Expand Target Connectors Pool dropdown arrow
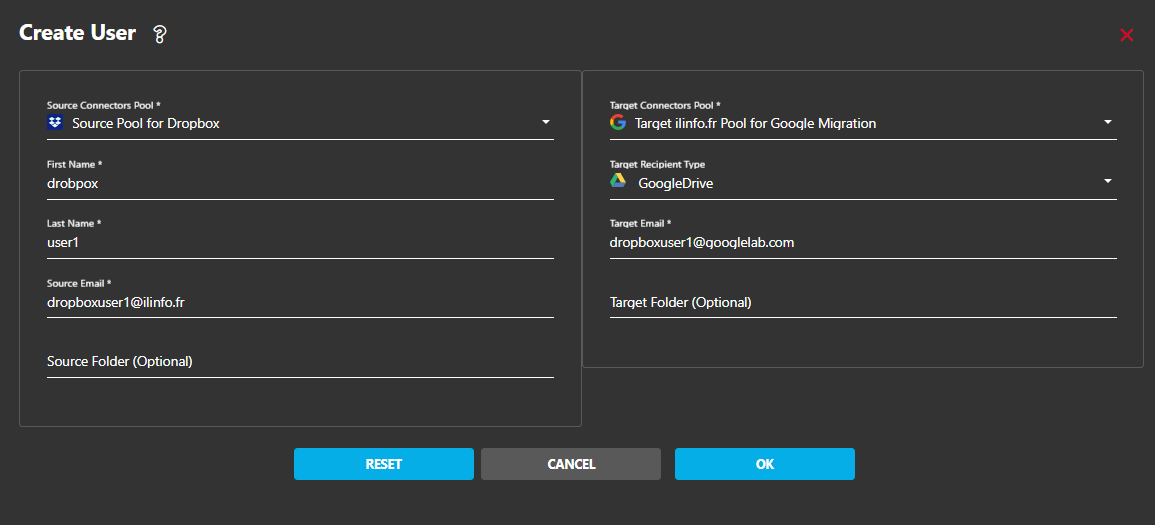1155x525 pixels. pos(1108,122)
